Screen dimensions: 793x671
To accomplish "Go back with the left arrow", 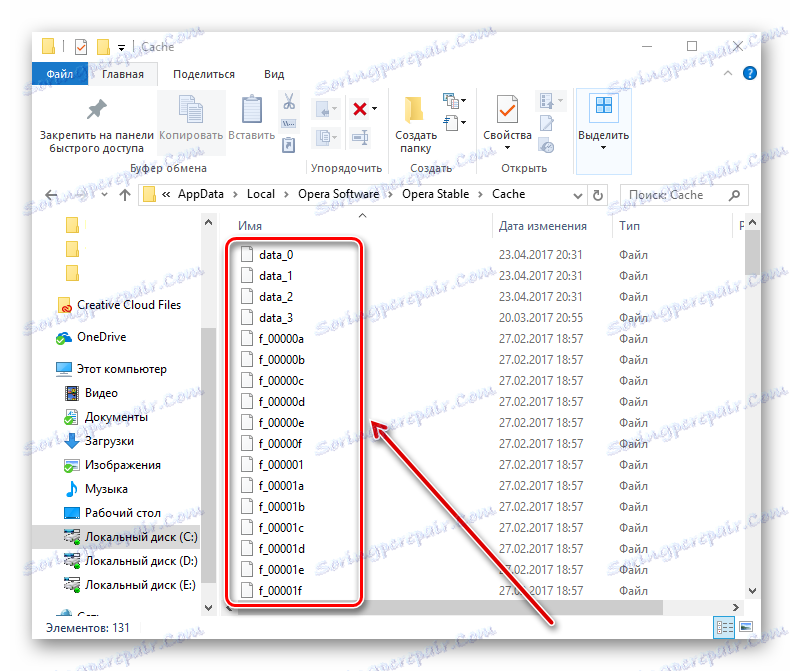I will click(x=51, y=195).
